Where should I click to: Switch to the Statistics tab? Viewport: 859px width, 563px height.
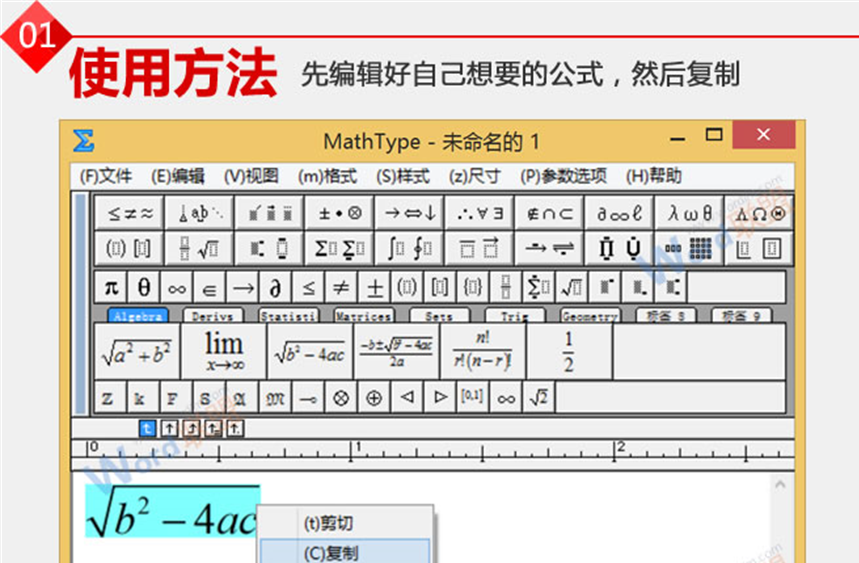click(x=289, y=316)
